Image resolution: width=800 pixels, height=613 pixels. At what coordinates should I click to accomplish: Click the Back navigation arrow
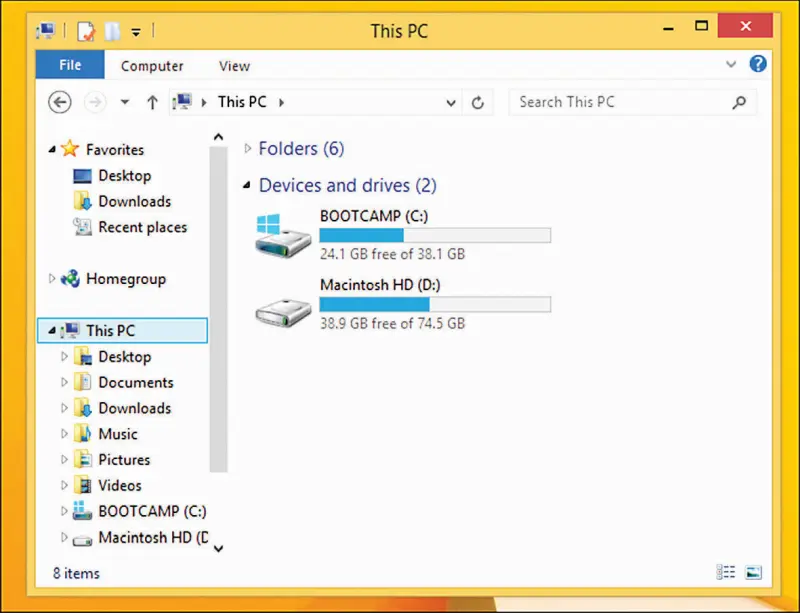(60, 102)
